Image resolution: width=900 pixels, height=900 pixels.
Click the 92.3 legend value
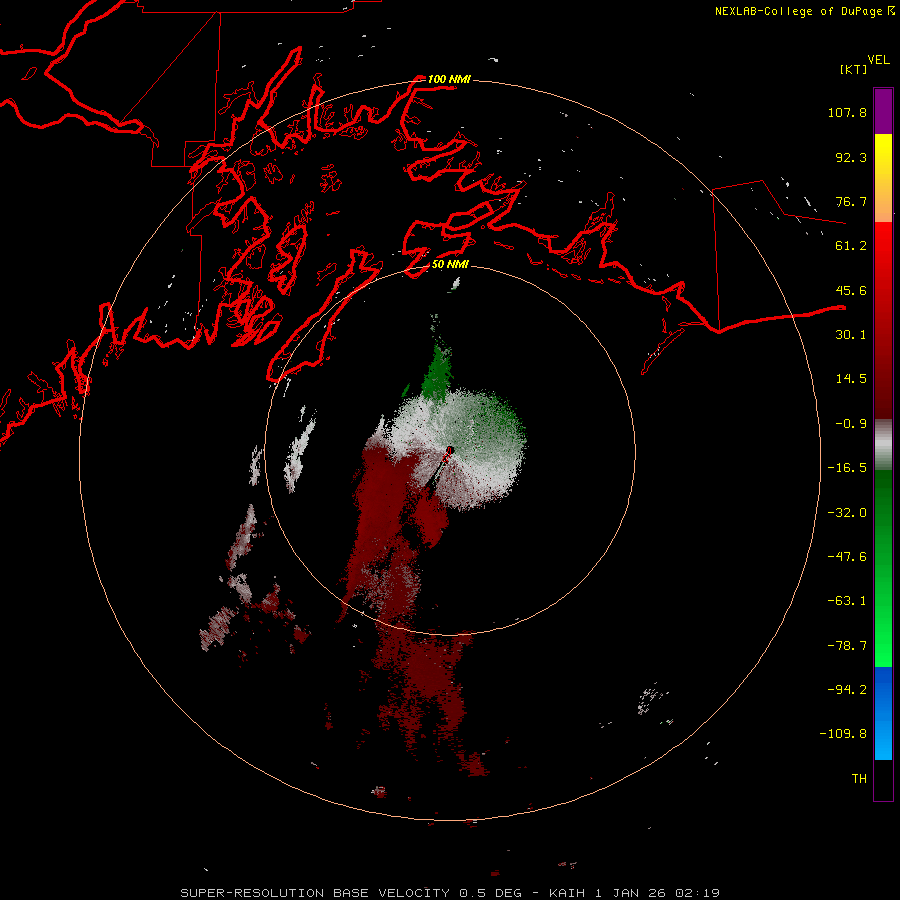coord(851,157)
